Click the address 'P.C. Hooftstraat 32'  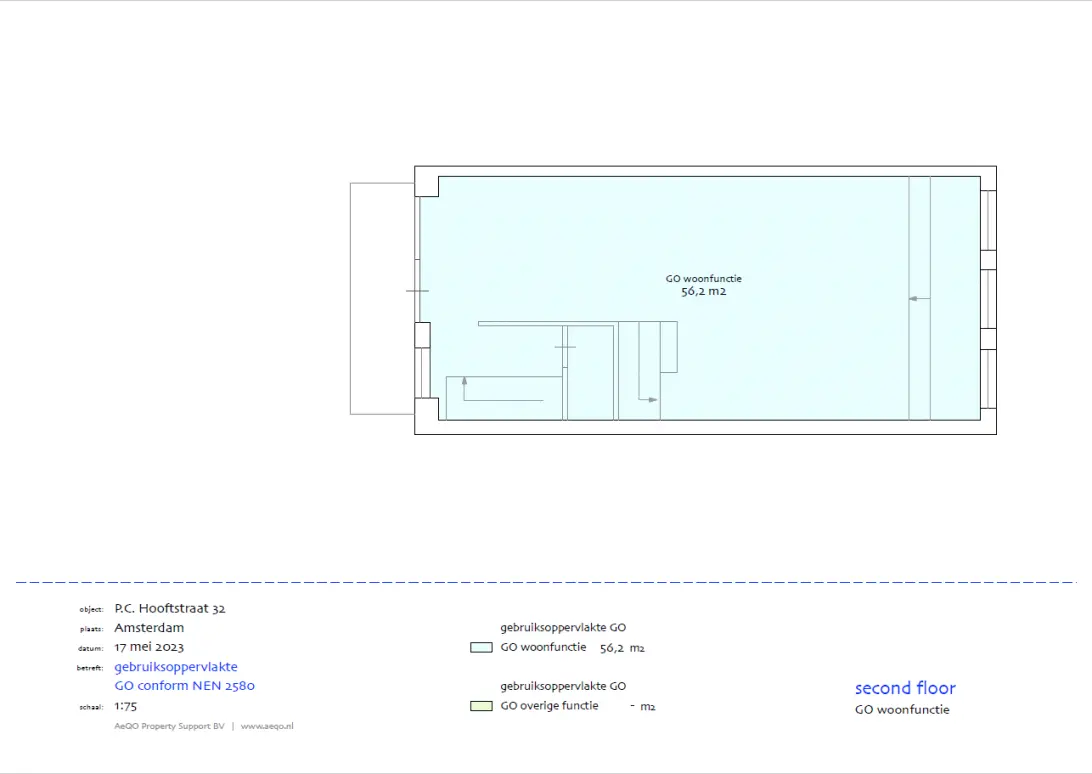tap(170, 608)
